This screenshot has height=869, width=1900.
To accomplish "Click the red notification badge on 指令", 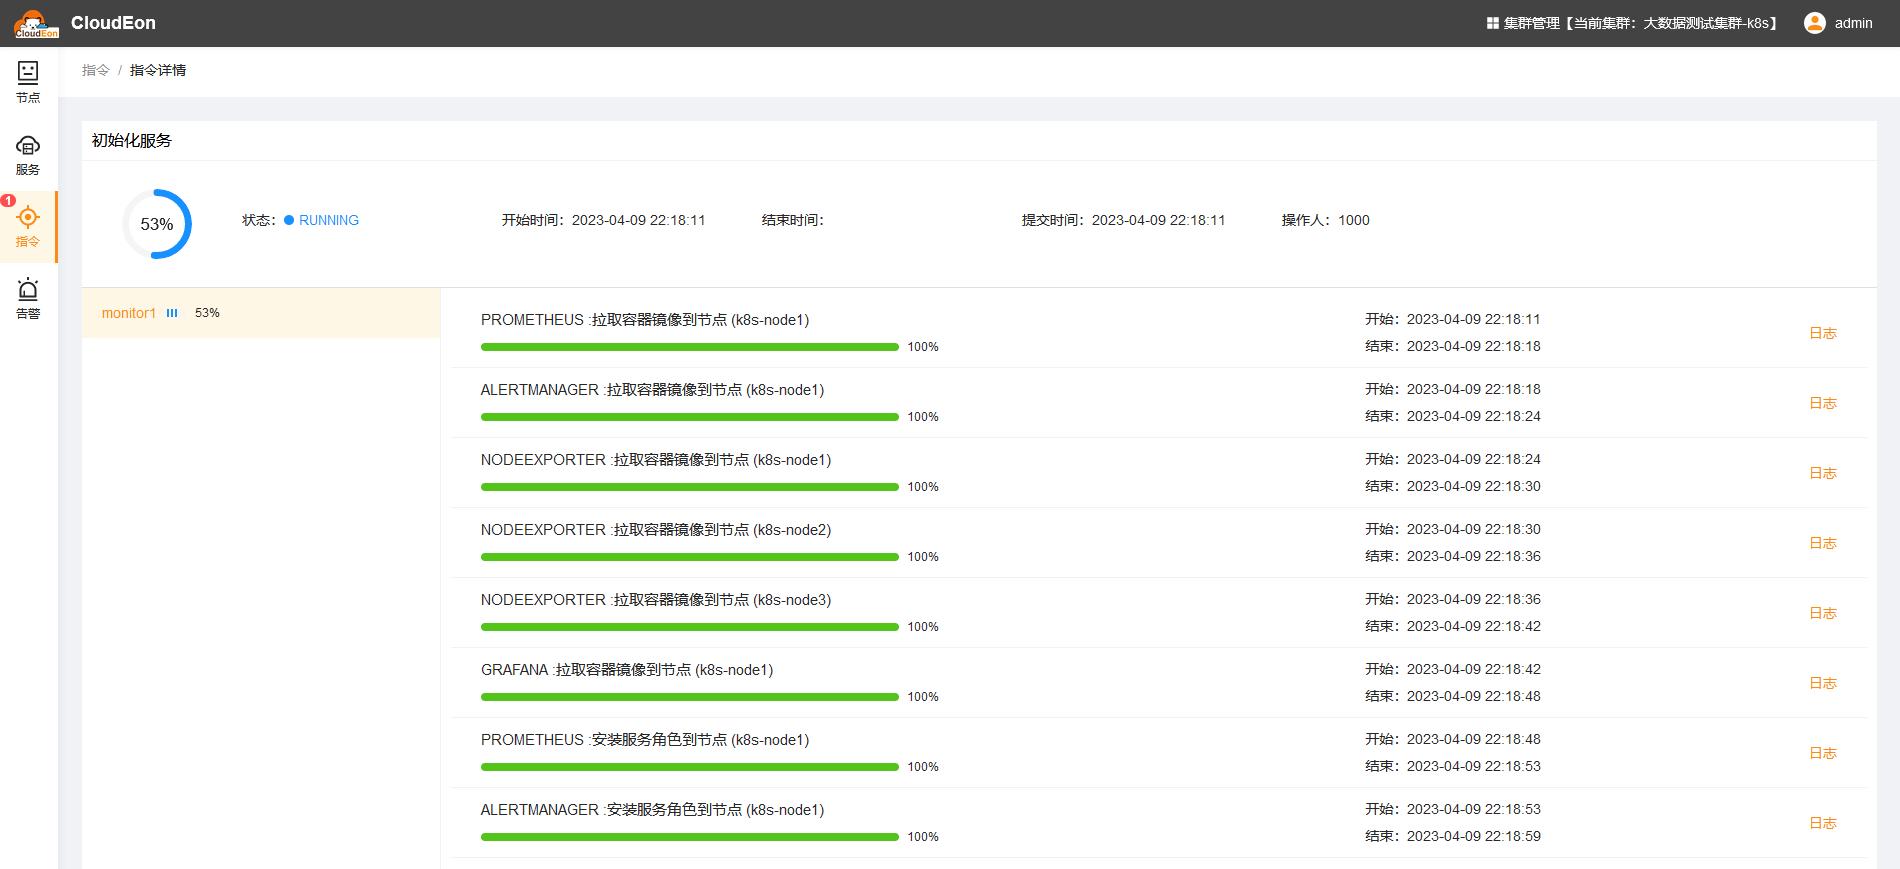I will coord(8,201).
